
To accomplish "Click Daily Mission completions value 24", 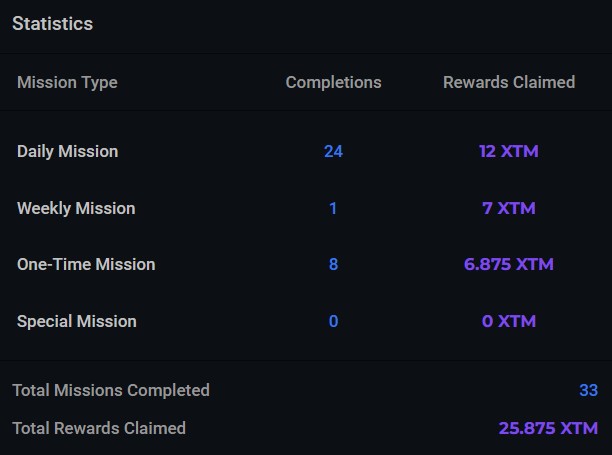I will 333,151.
